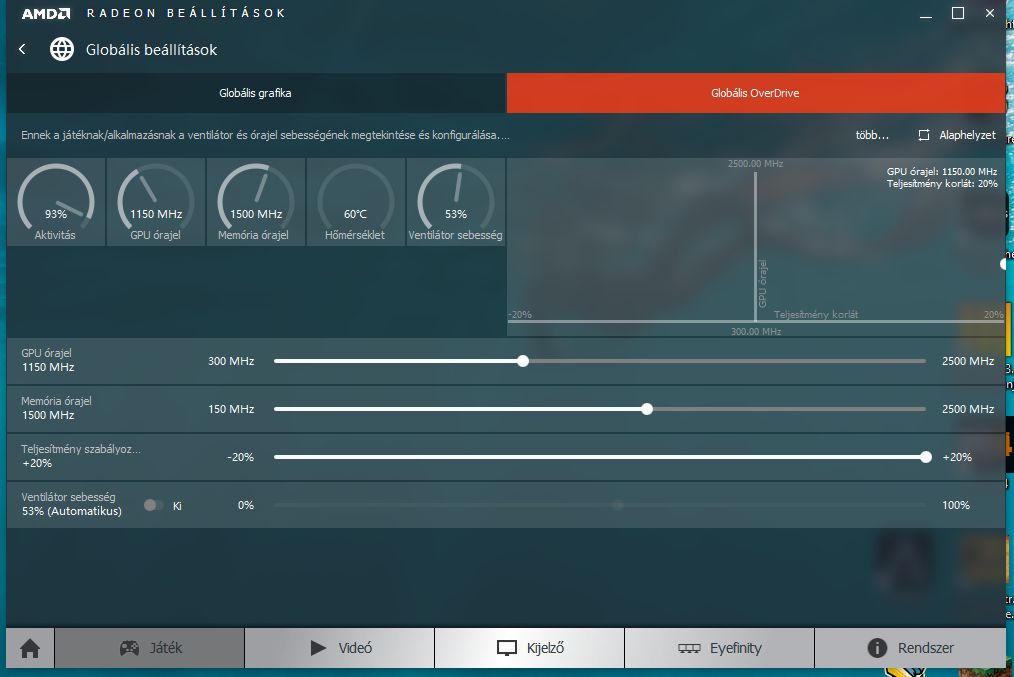Click the GPU clock versus power limit graph
The width and height of the screenshot is (1014, 677).
point(756,247)
